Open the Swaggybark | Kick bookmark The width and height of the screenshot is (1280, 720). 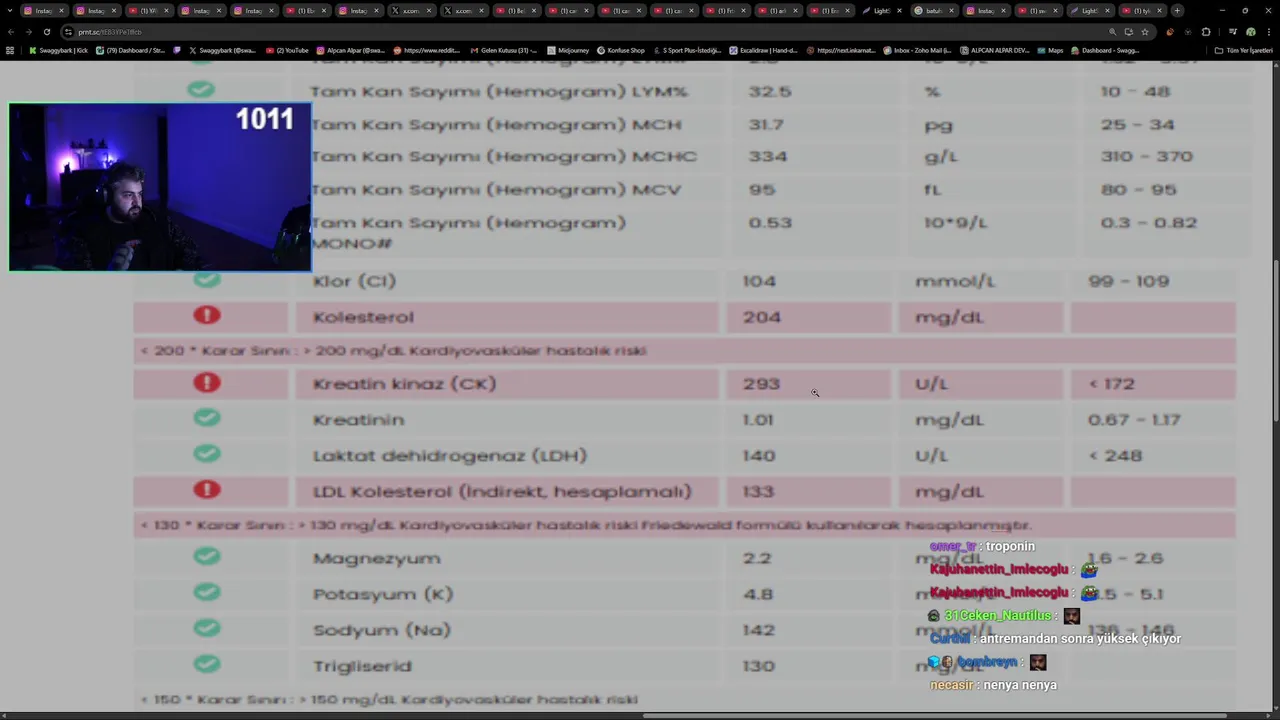58,50
